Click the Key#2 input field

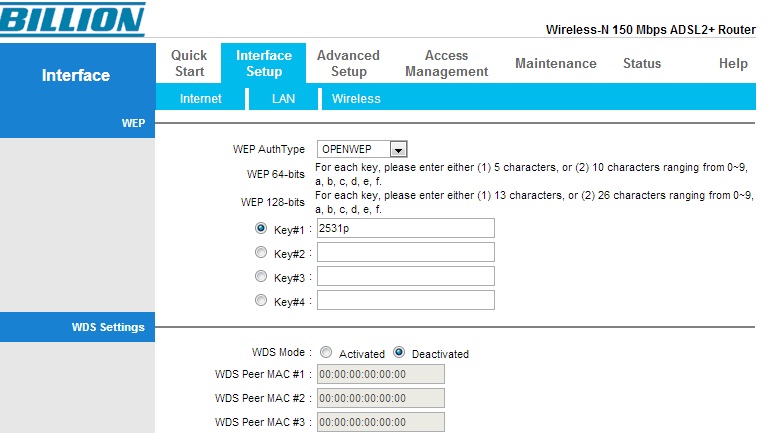(405, 252)
